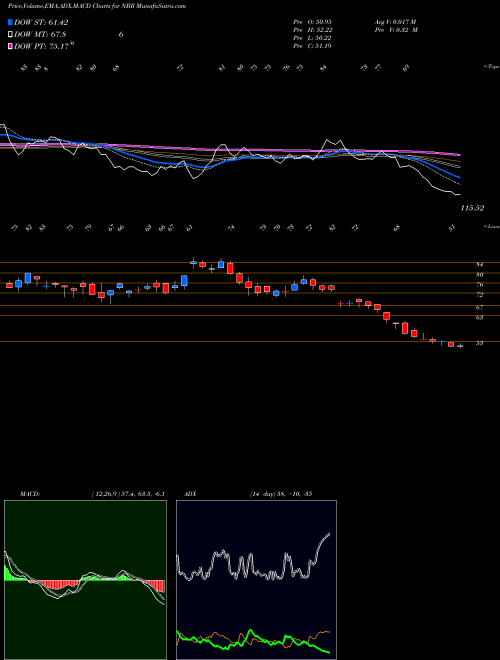Click the Pre L: 50.22 low value

coord(313,38)
